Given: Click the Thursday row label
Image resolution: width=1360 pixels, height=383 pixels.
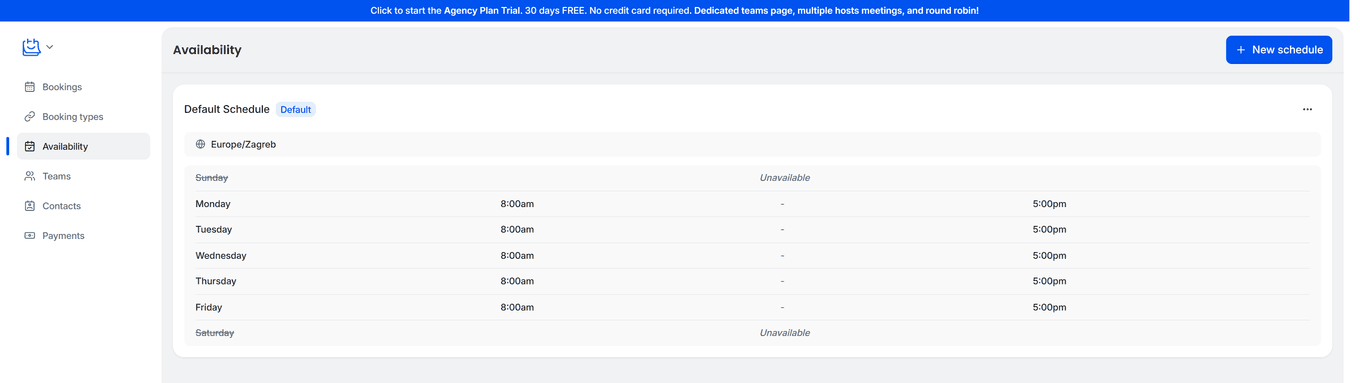Looking at the screenshot, I should [x=216, y=281].
